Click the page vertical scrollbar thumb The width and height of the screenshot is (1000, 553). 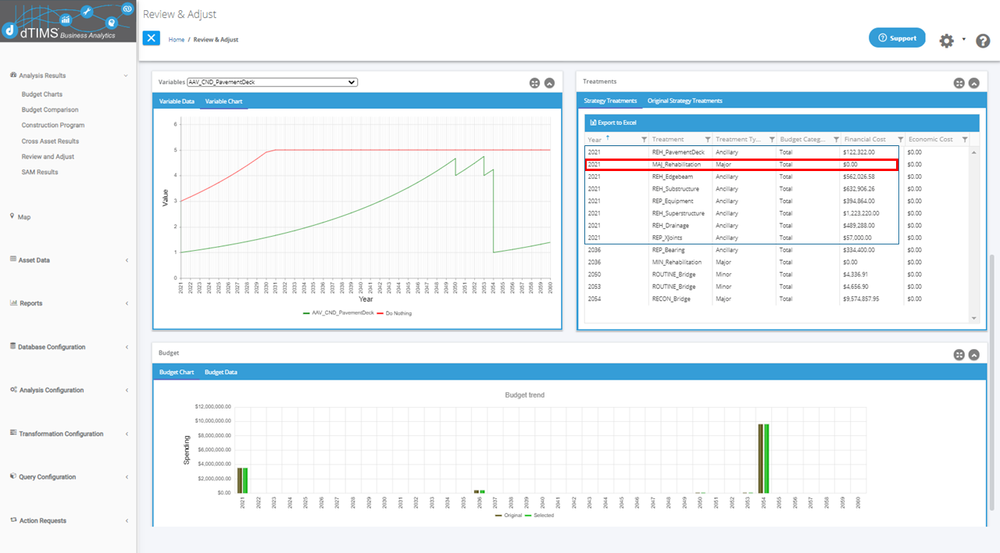tap(992, 383)
